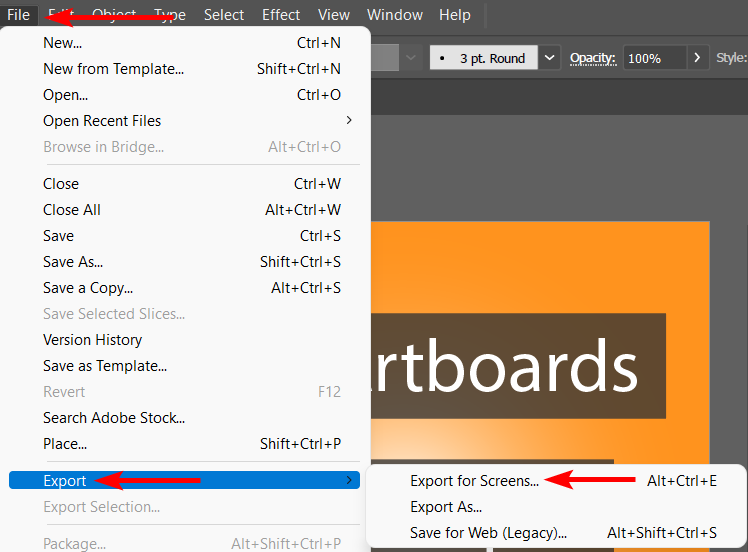The image size is (748, 552).
Task: Open the Help menu
Action: click(455, 15)
